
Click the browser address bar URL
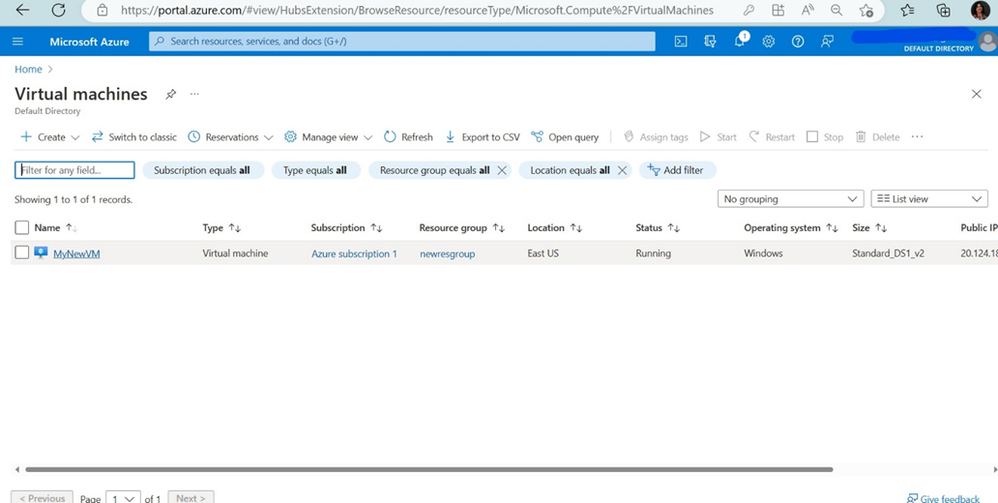tap(417, 10)
